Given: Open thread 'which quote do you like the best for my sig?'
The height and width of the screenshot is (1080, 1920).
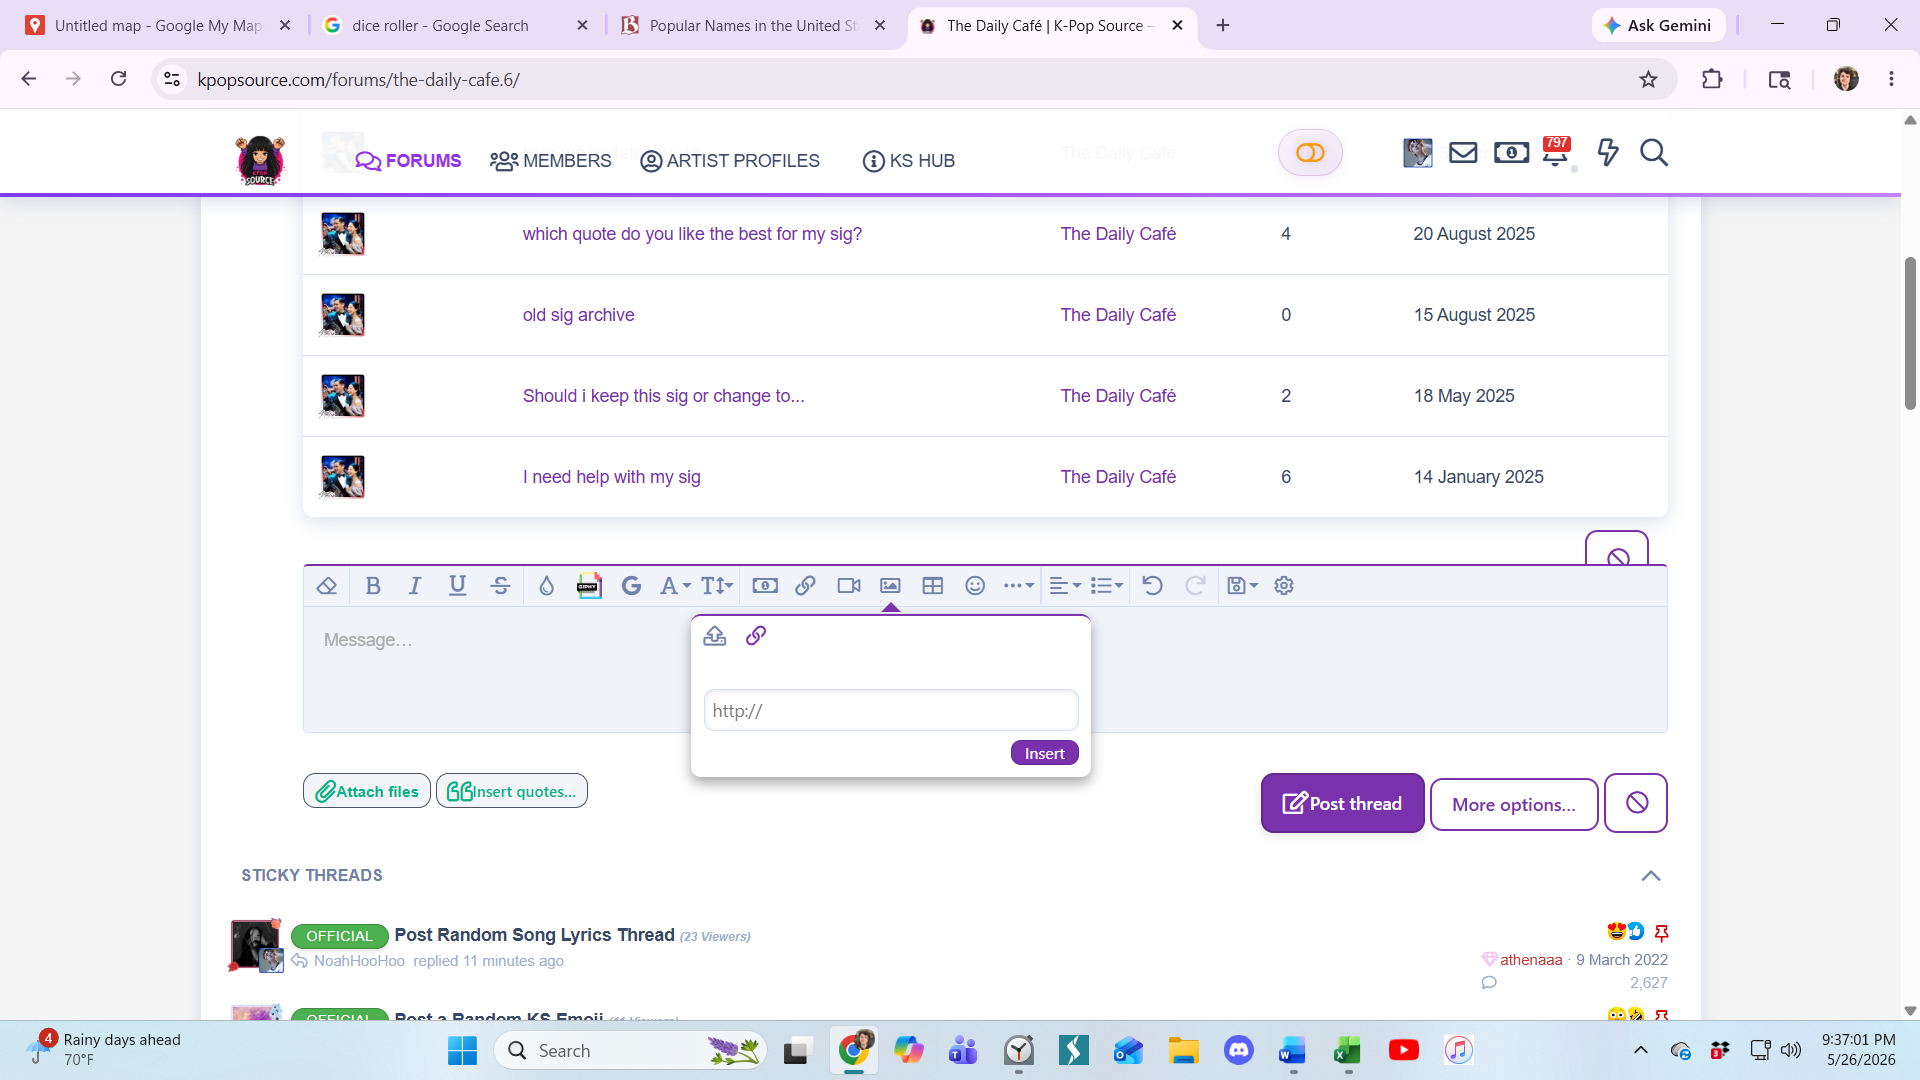Looking at the screenshot, I should 692,234.
